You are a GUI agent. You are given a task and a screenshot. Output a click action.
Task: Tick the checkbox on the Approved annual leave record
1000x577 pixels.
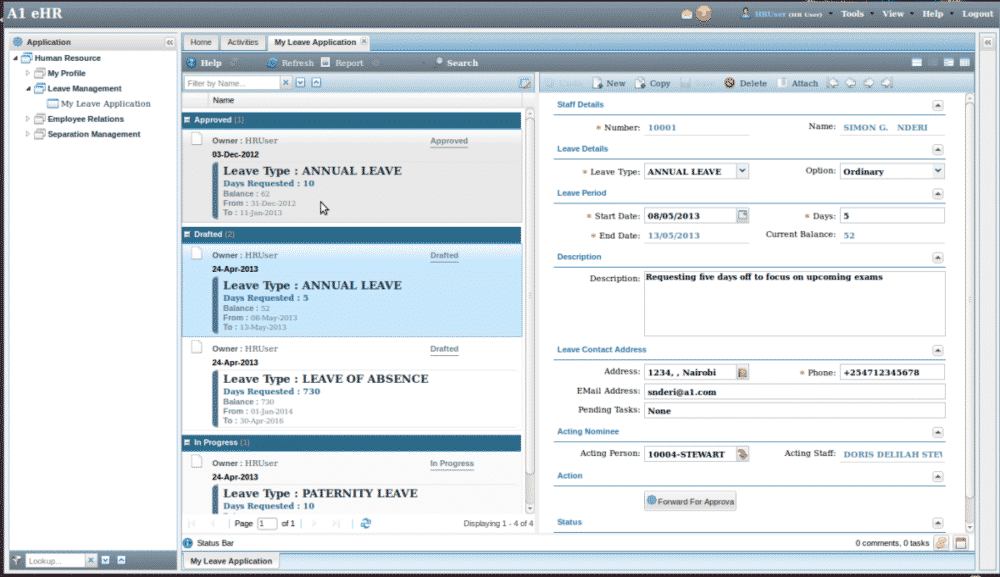point(197,140)
